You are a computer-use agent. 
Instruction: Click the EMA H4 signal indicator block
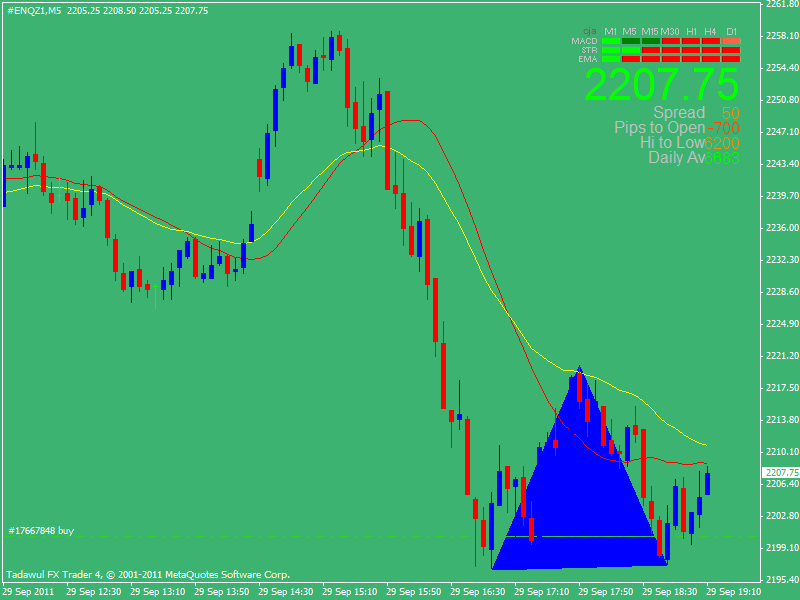[711, 59]
